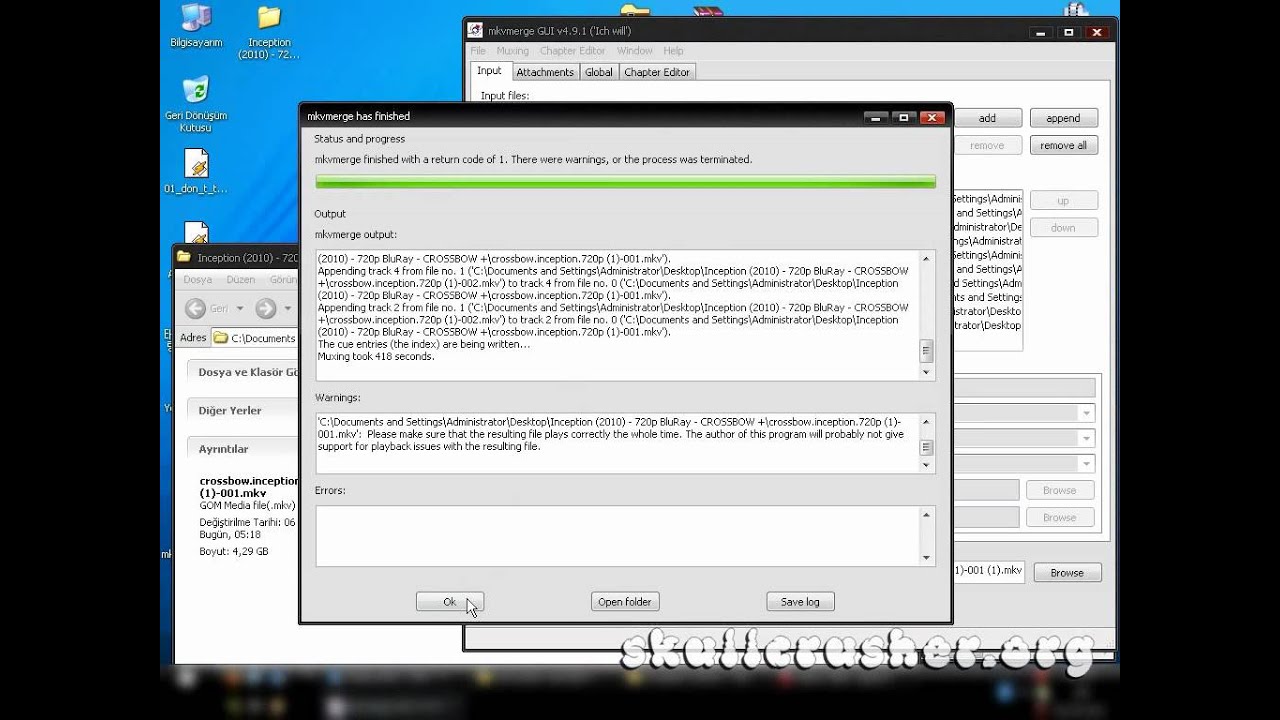Click 'The cue entries (the index)' output line
The image size is (1280, 720).
(x=424, y=344)
